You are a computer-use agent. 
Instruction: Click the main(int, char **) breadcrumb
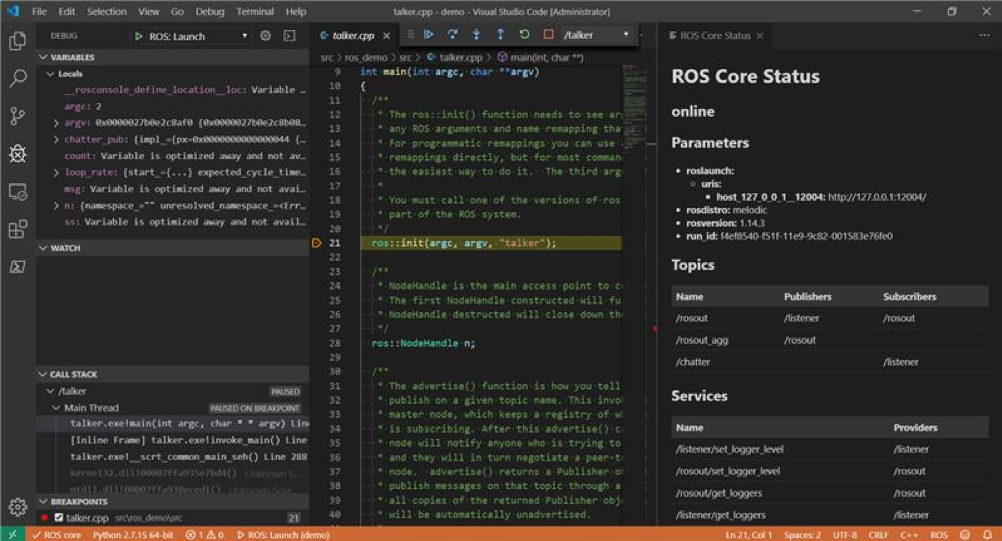point(541,57)
